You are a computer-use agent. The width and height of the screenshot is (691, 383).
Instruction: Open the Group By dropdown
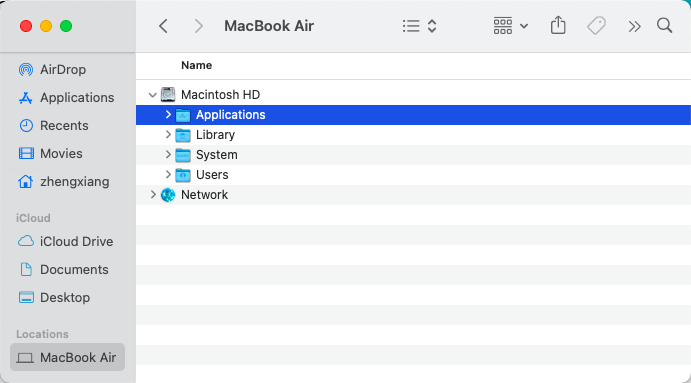click(x=511, y=26)
